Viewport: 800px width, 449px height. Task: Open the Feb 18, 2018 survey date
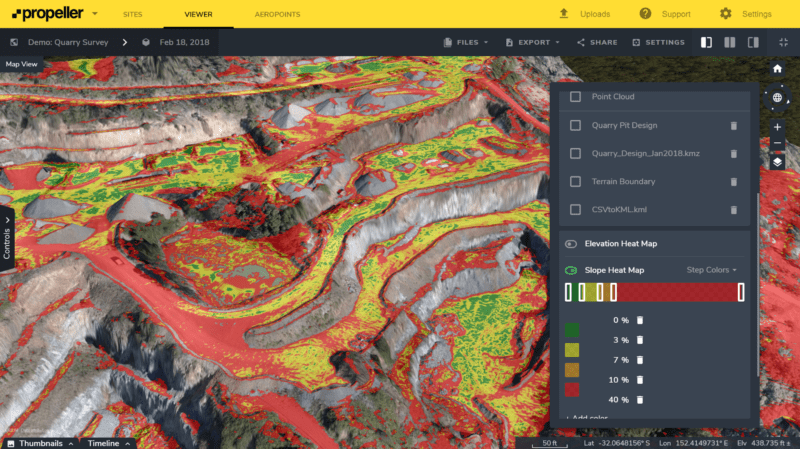(x=184, y=42)
